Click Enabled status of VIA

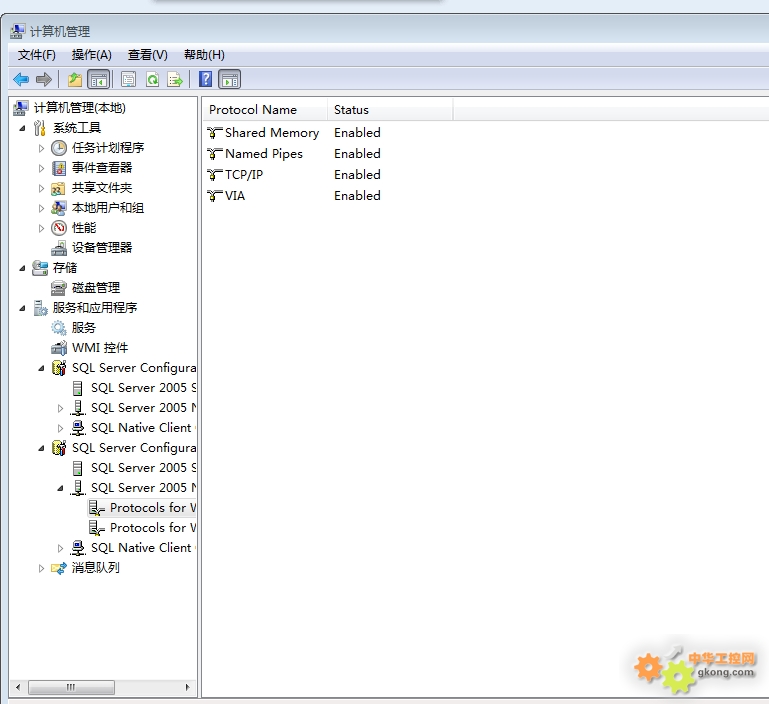coord(357,196)
